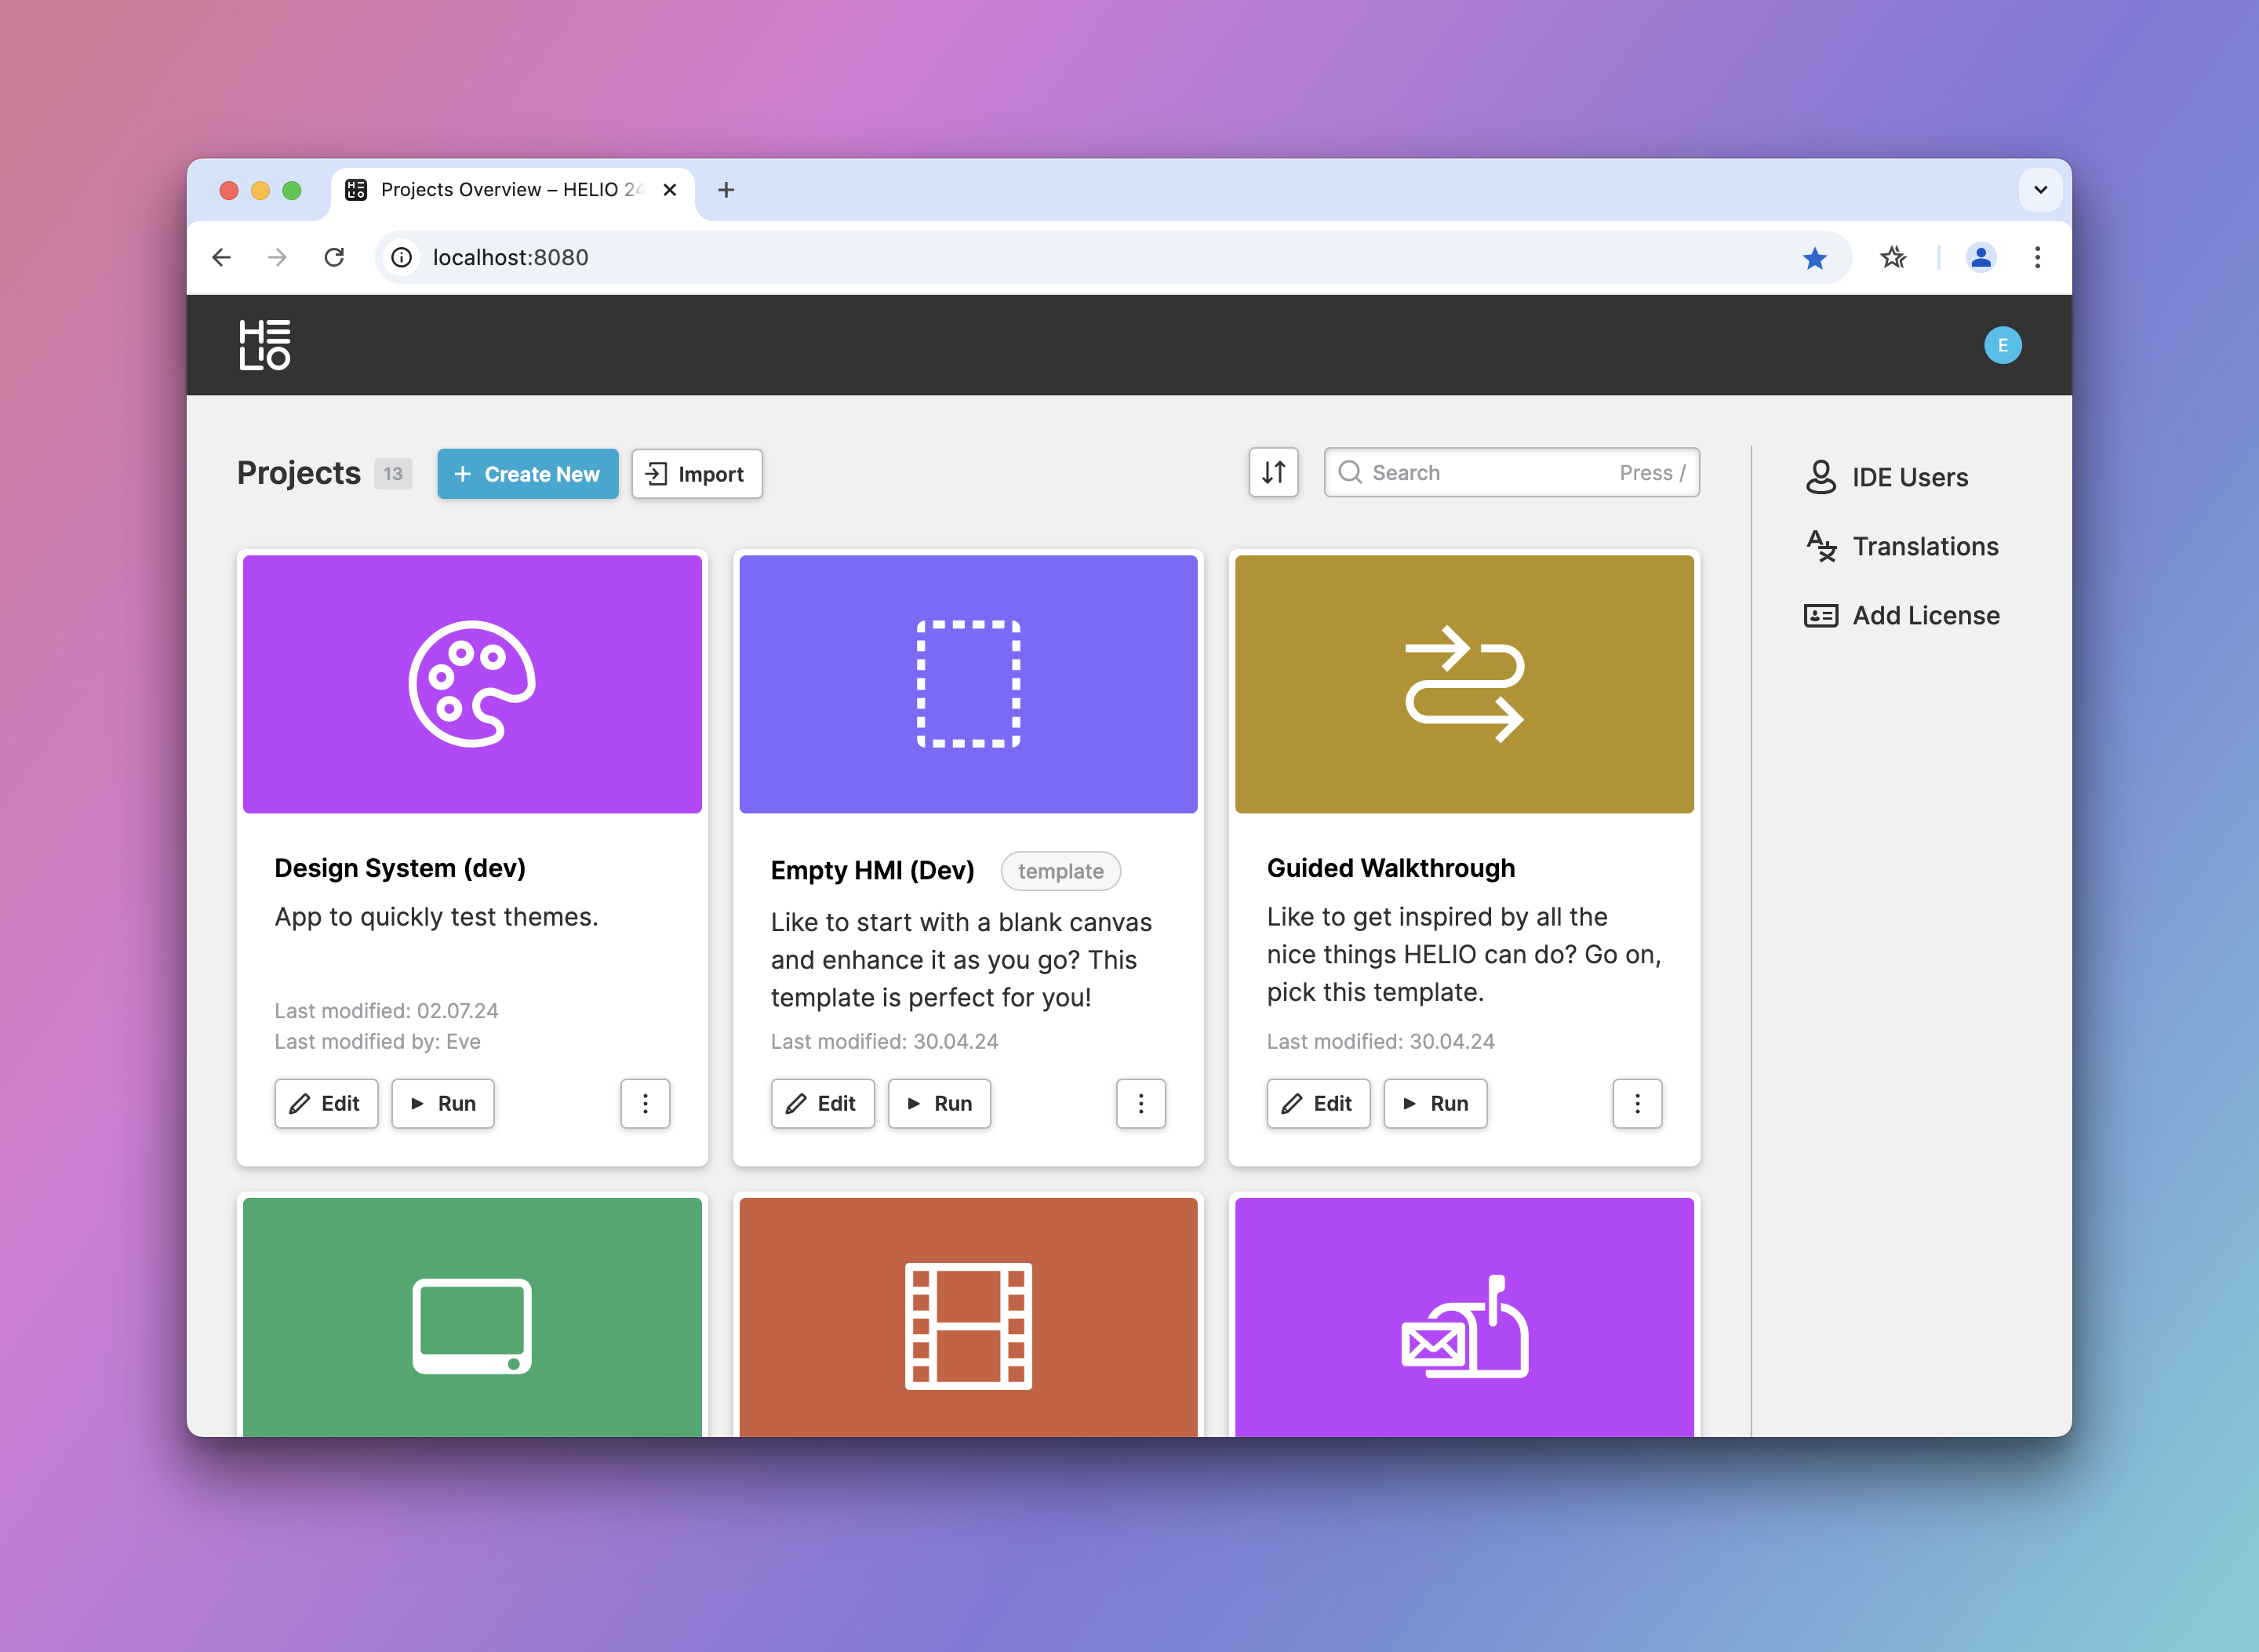The height and width of the screenshot is (1652, 2259).
Task: Open the user avatar E menu
Action: point(2001,345)
